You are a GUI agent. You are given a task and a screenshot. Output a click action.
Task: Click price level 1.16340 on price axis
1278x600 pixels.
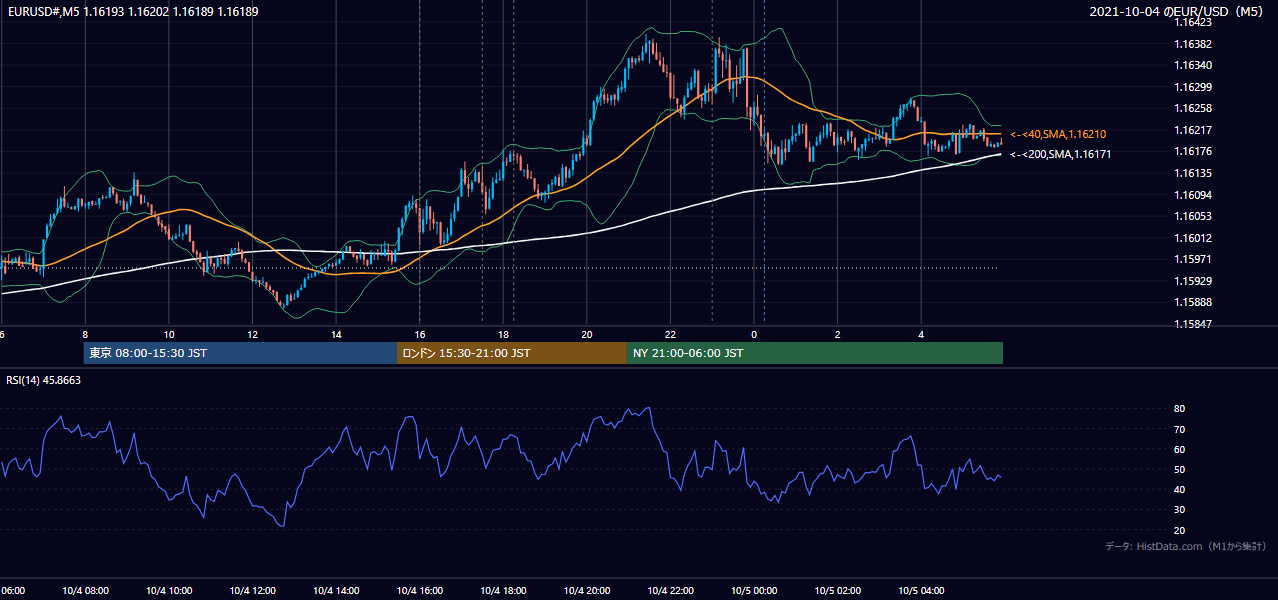[x=1194, y=65]
